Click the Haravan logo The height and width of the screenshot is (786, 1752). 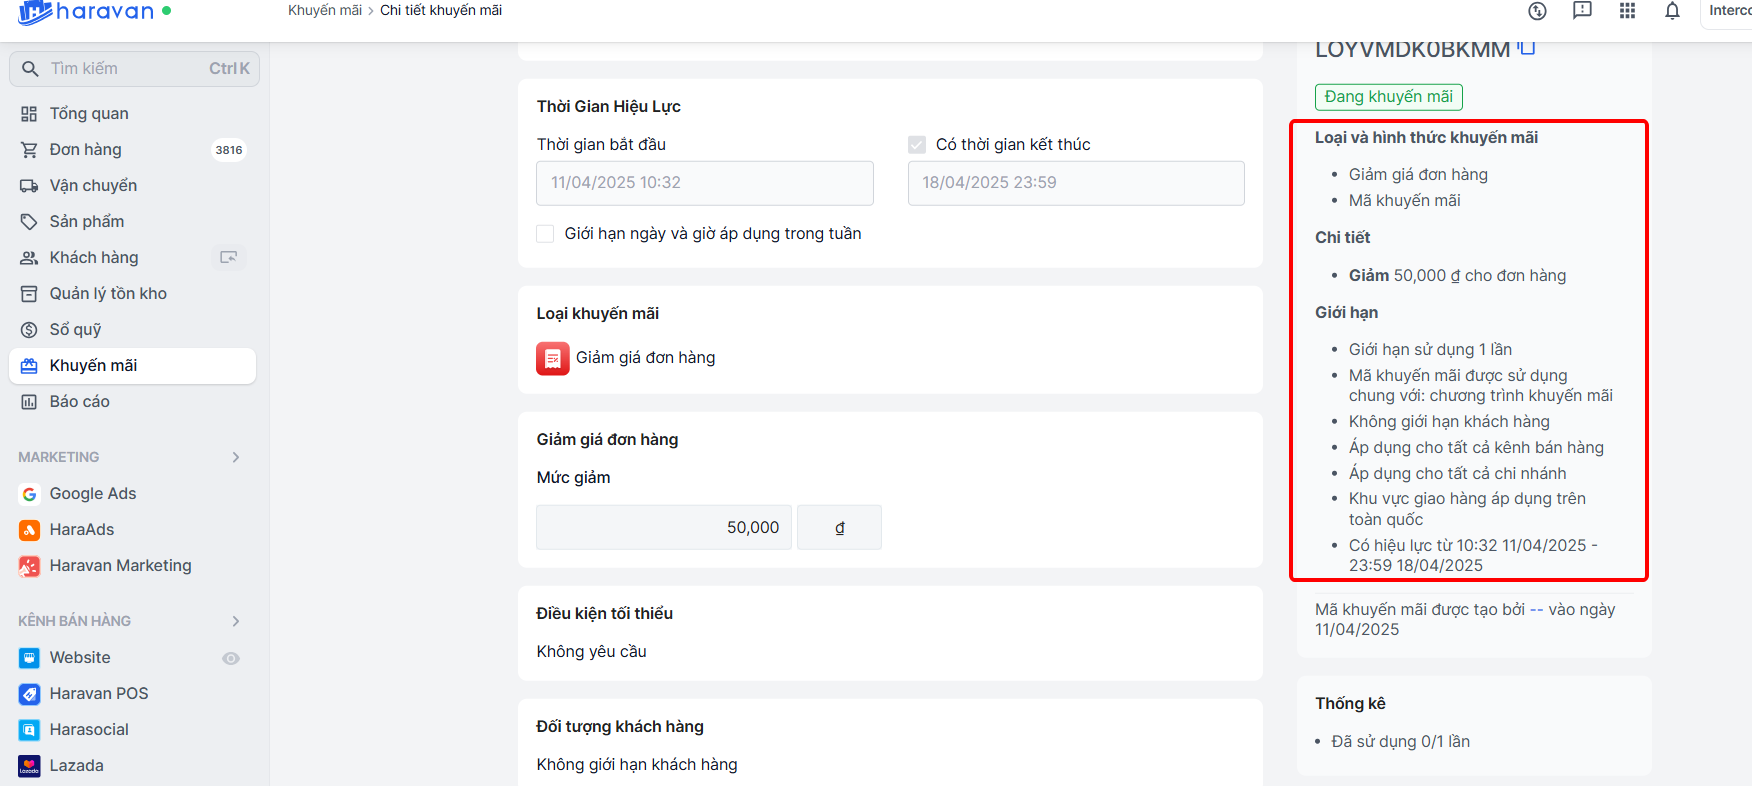tap(85, 12)
